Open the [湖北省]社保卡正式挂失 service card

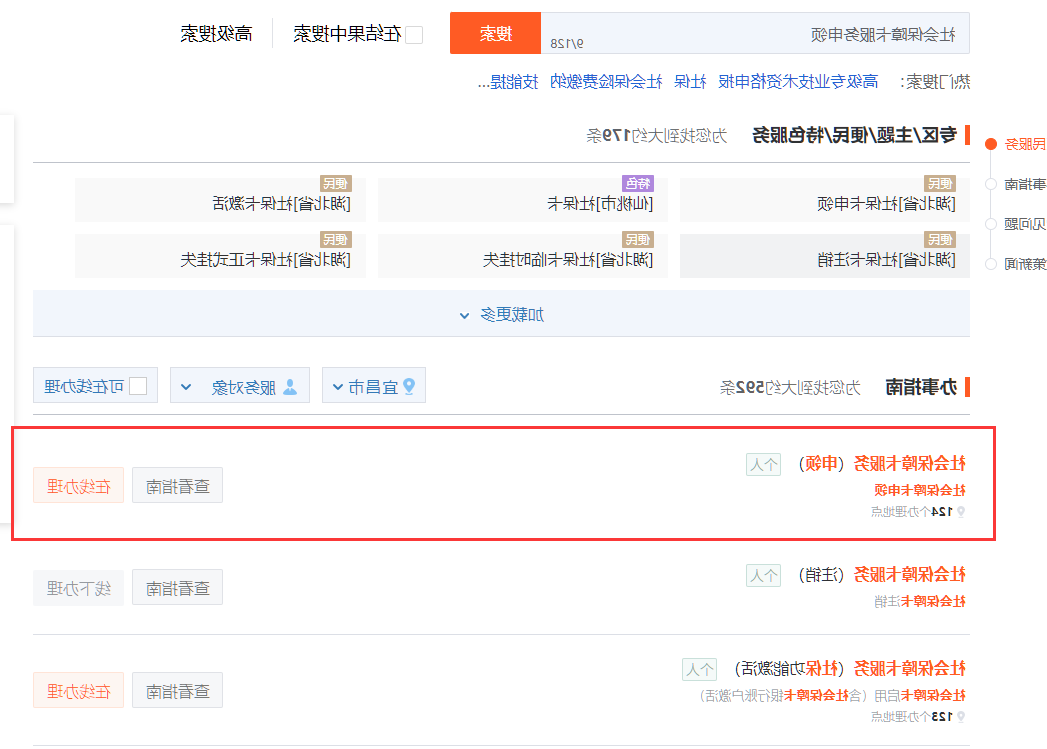click(x=220, y=256)
